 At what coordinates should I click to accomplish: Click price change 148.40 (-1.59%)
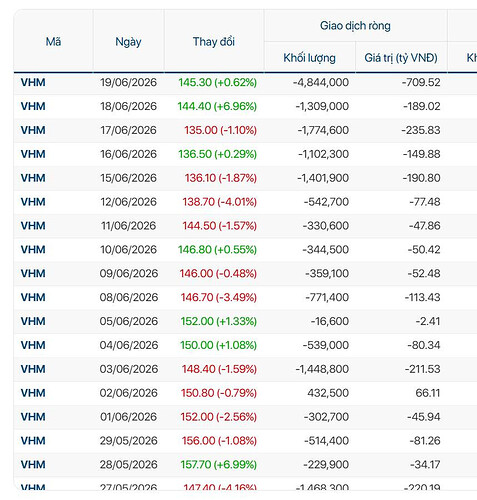219,369
